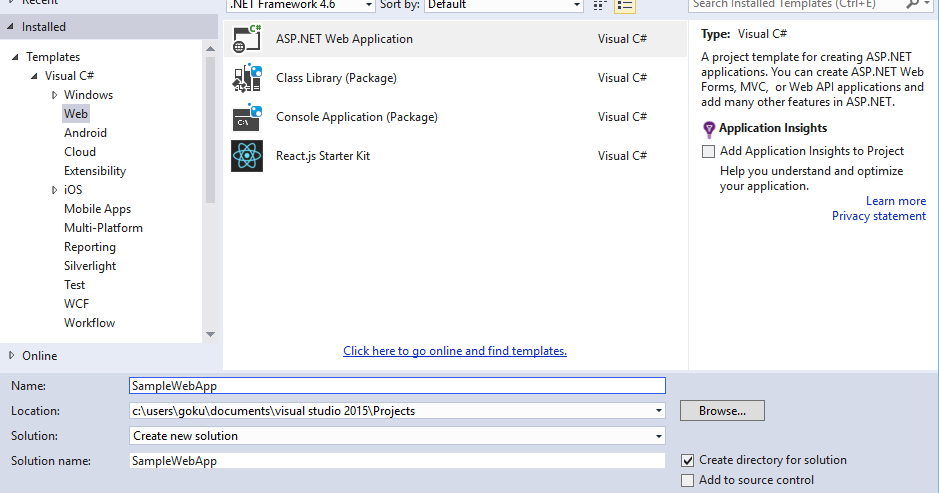Viewport: 939px width, 493px height.
Task: Click the React.js Starter Kit label
Action: [323, 156]
